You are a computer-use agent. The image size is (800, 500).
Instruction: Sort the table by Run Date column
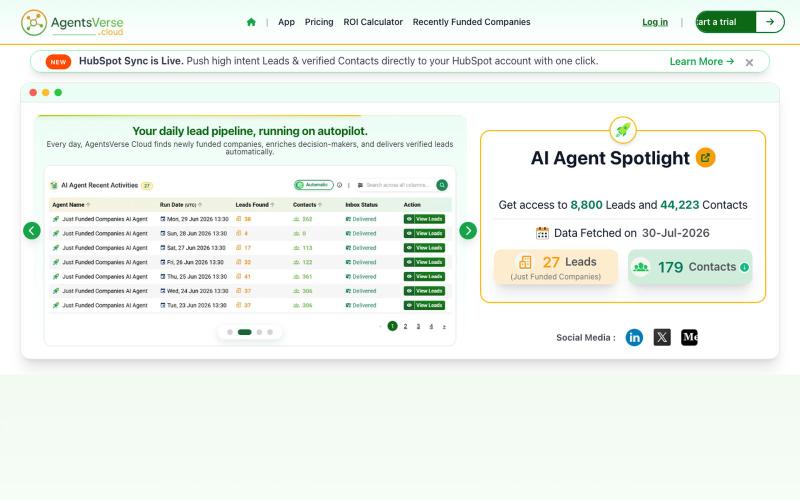pos(181,205)
